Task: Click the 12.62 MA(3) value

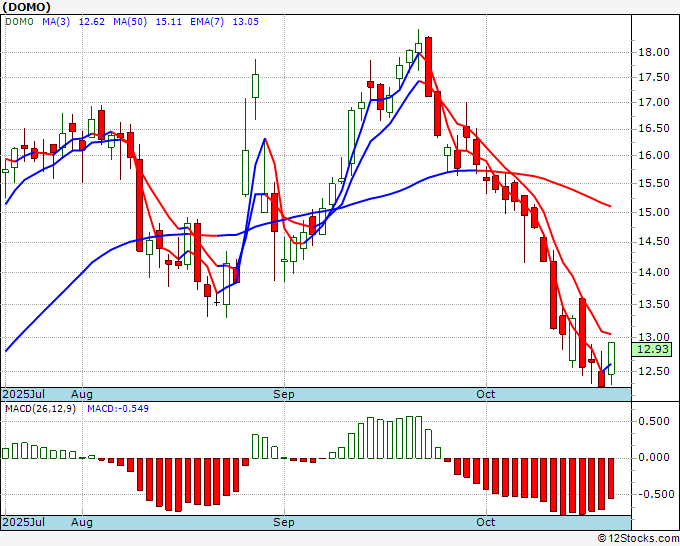Action: coord(92,21)
